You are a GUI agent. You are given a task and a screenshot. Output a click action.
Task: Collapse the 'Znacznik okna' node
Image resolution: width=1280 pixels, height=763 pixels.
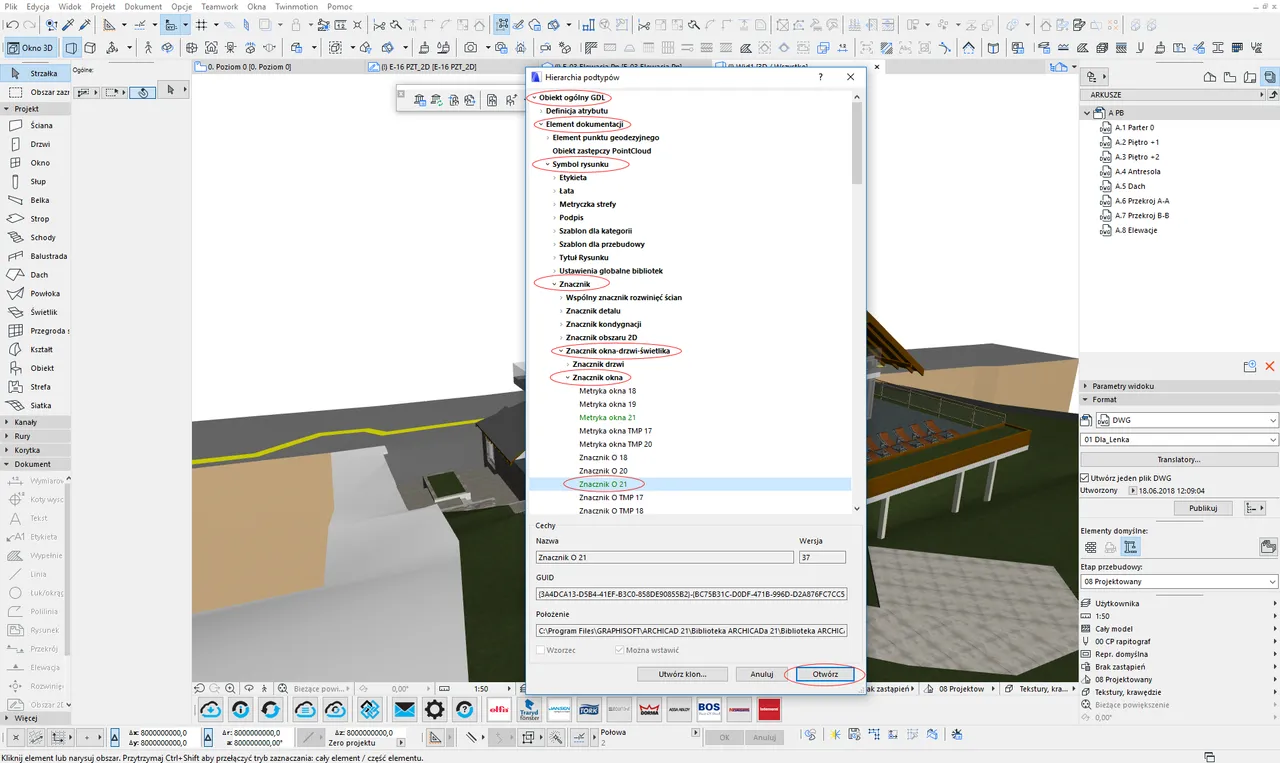point(568,377)
